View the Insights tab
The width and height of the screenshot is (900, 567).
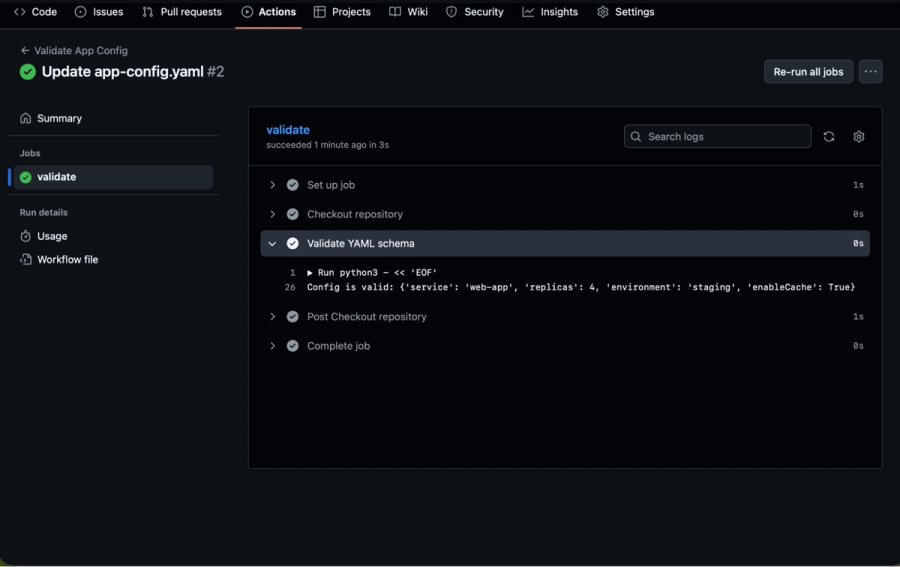(550, 11)
